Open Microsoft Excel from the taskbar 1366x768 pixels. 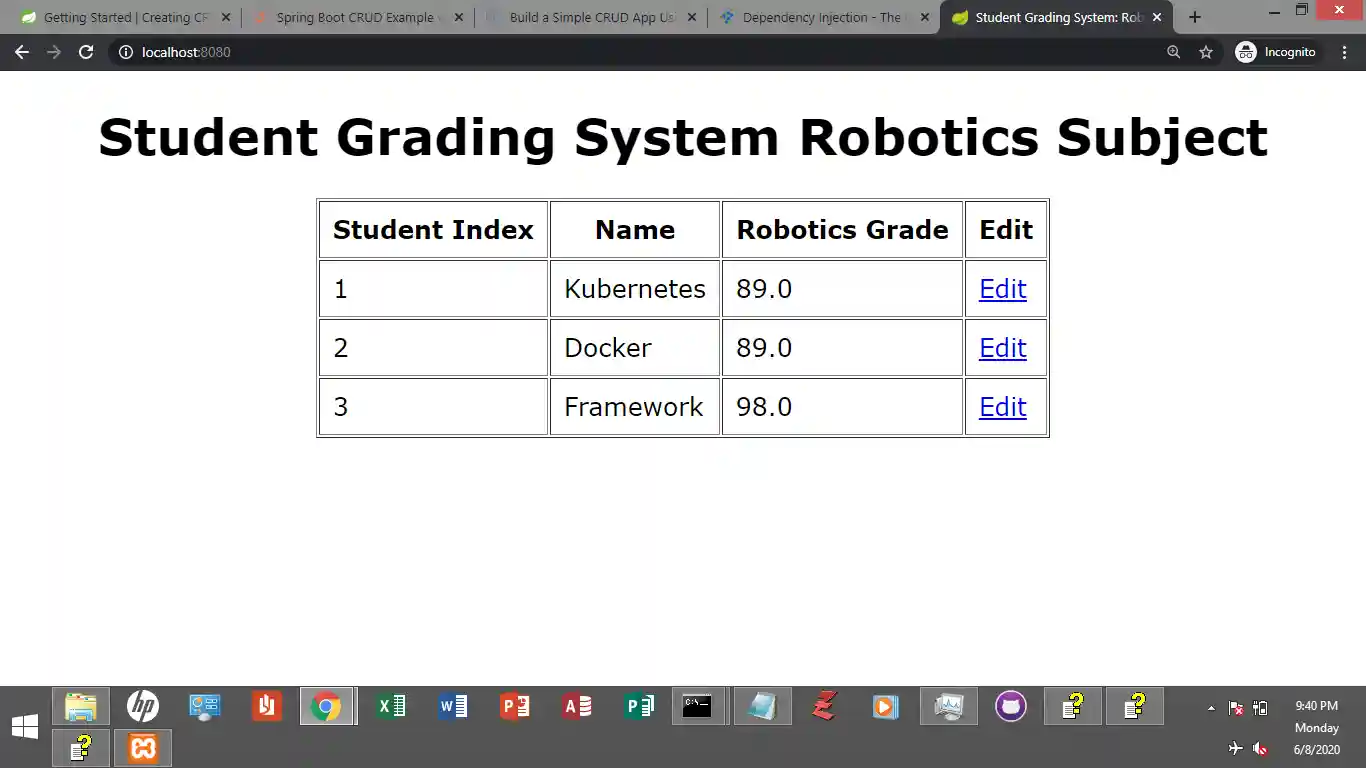[390, 706]
